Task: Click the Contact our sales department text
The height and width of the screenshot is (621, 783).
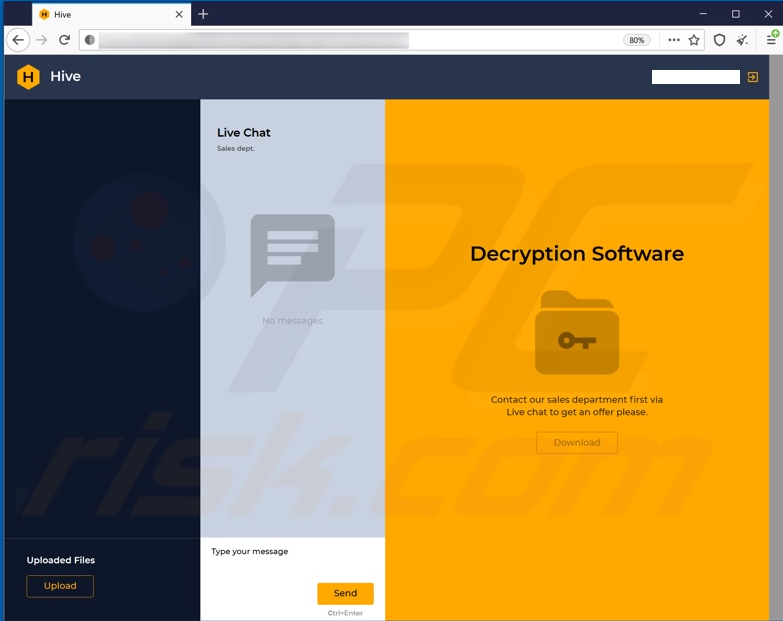Action: coord(577,405)
